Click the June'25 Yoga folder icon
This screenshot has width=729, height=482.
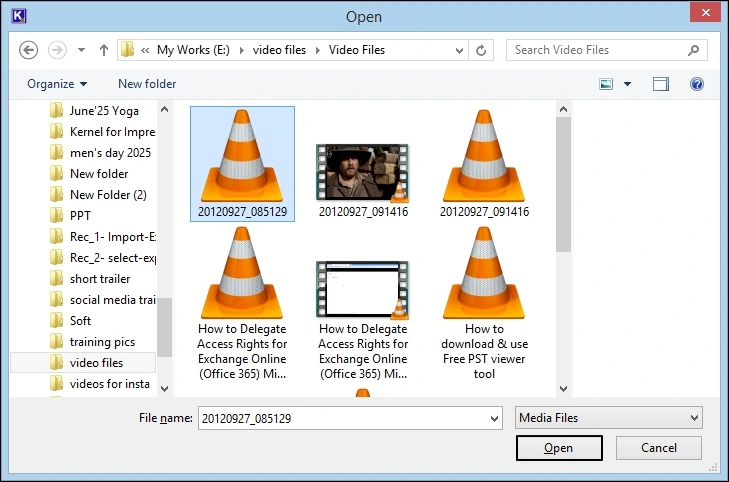(x=56, y=111)
